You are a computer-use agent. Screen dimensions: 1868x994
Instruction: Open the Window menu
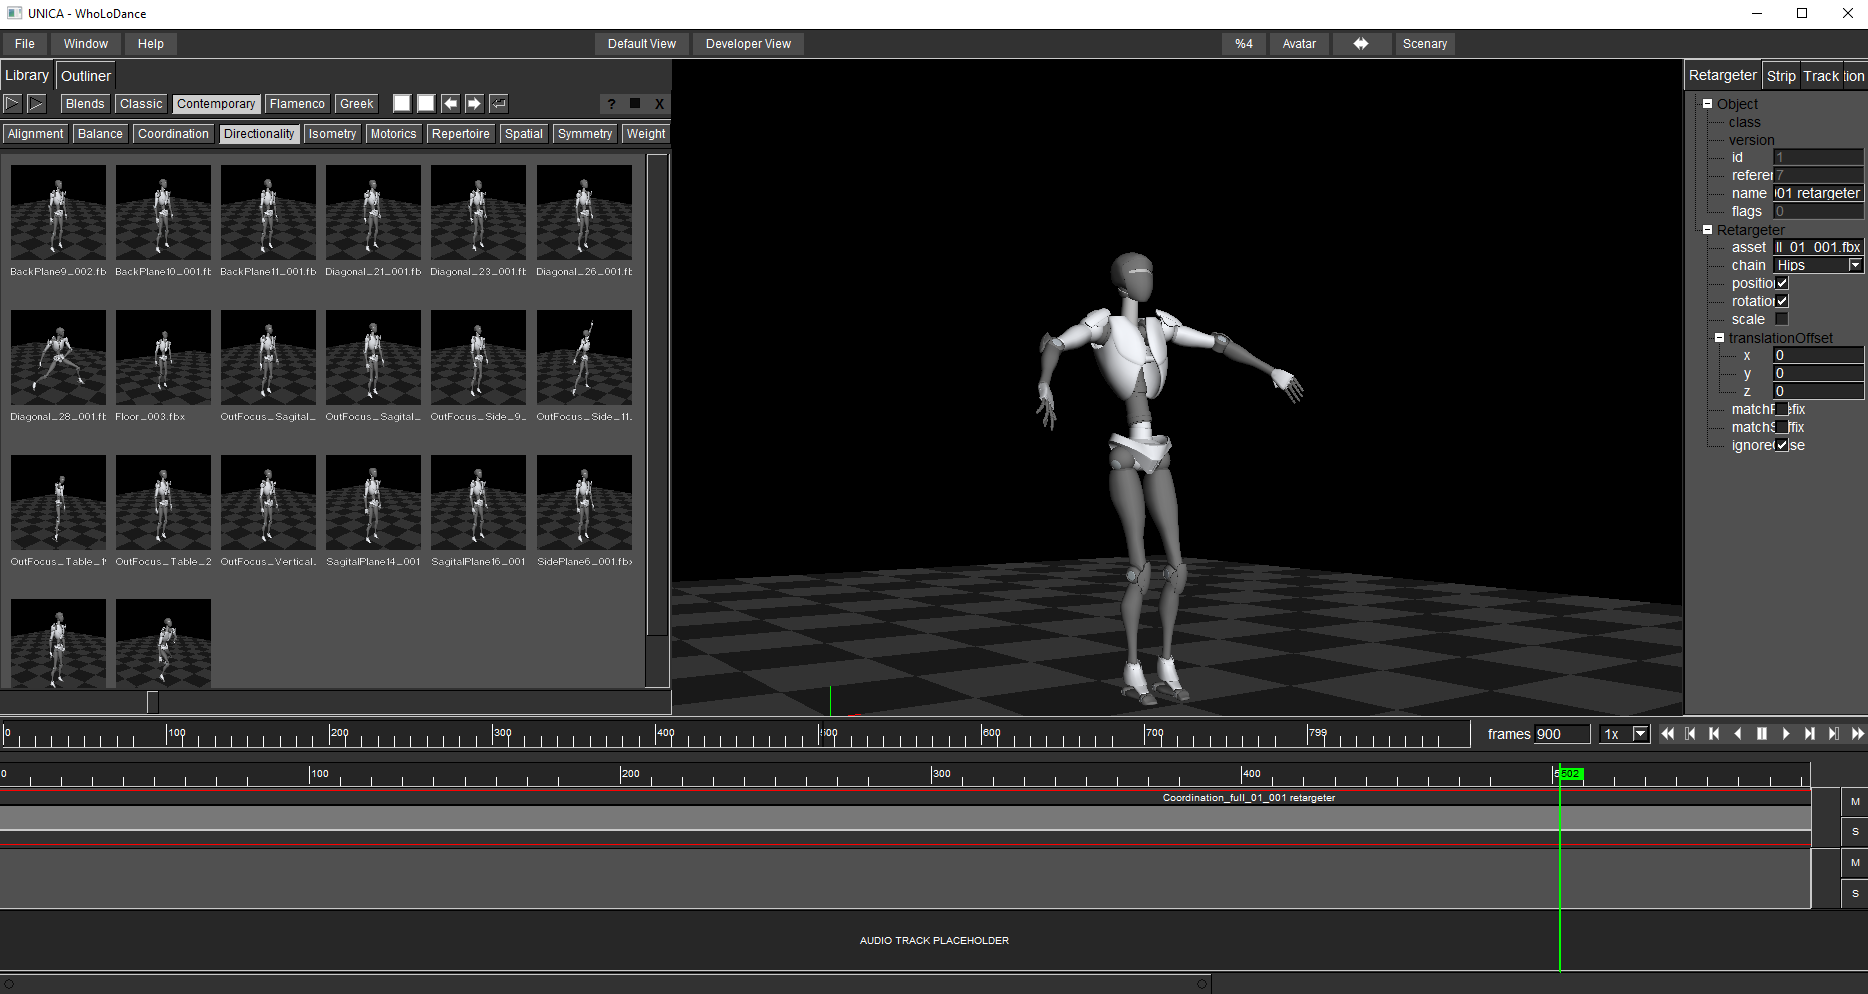point(86,44)
